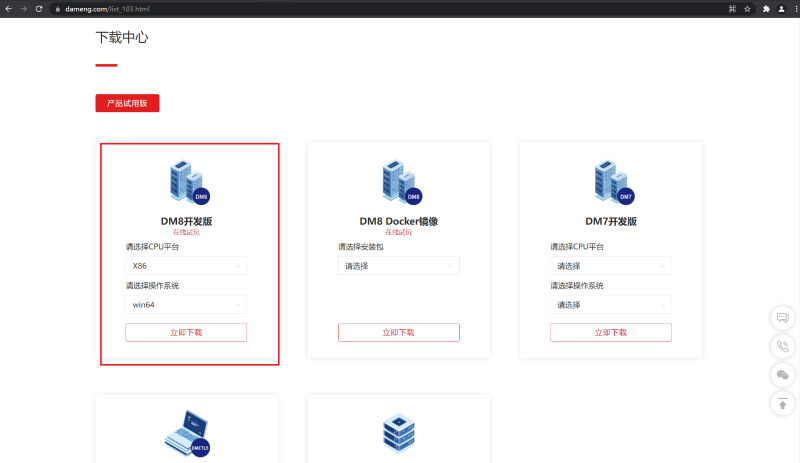Click the phone contact floating icon
Screen dimensions: 800x463
click(783, 347)
